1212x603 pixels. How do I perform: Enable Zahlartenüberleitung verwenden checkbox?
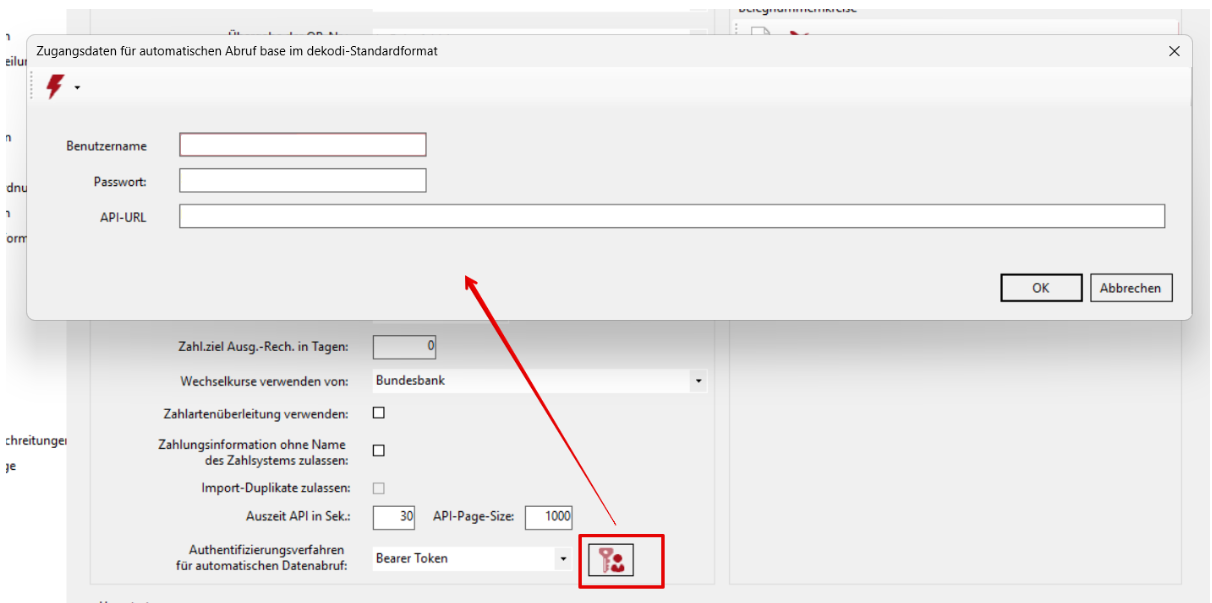(x=379, y=413)
